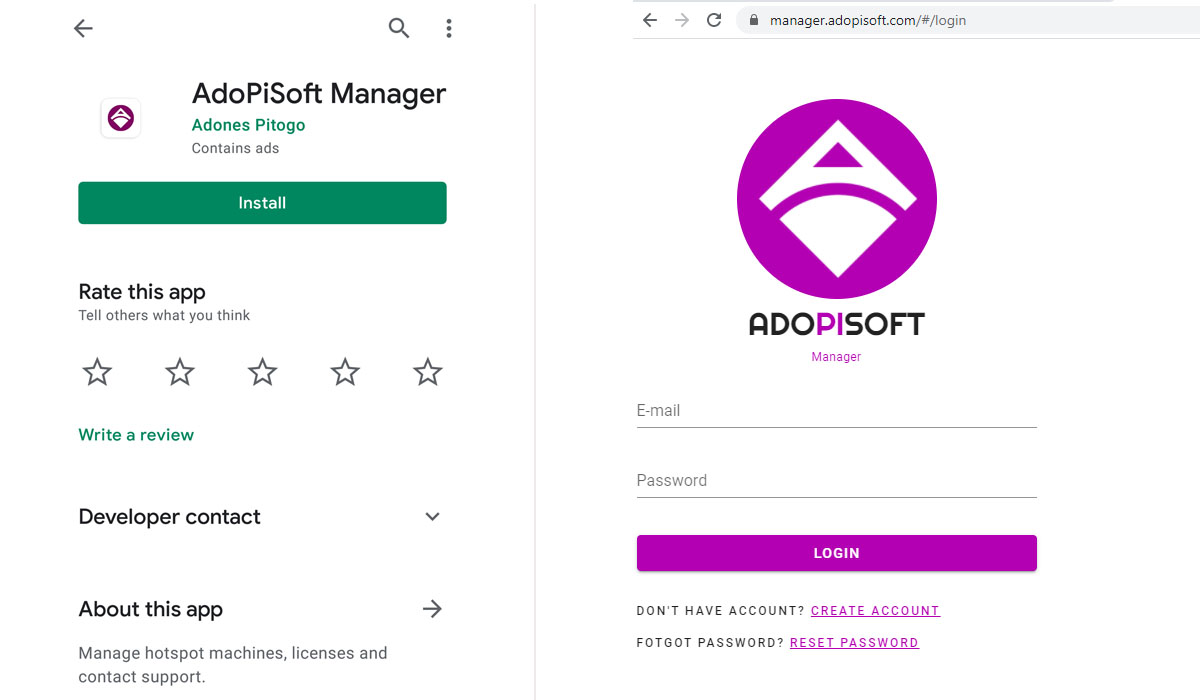Reload the AdoPiSoft manager login page
Screen dimensions: 1200x700
click(712, 19)
